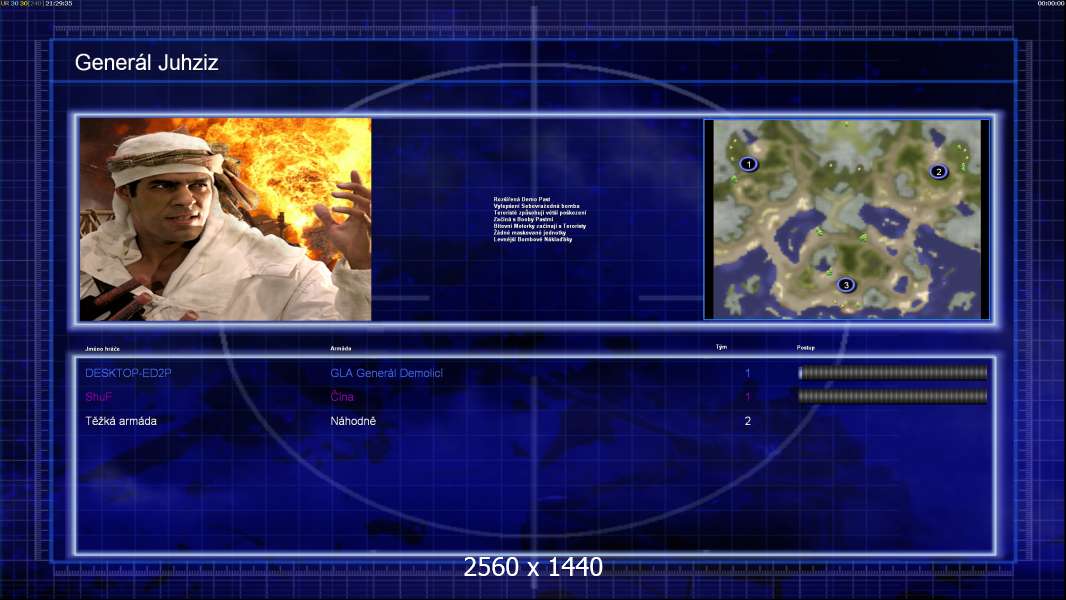Click team number 1 in the ShuF row
The height and width of the screenshot is (600, 1066).
coord(748,397)
